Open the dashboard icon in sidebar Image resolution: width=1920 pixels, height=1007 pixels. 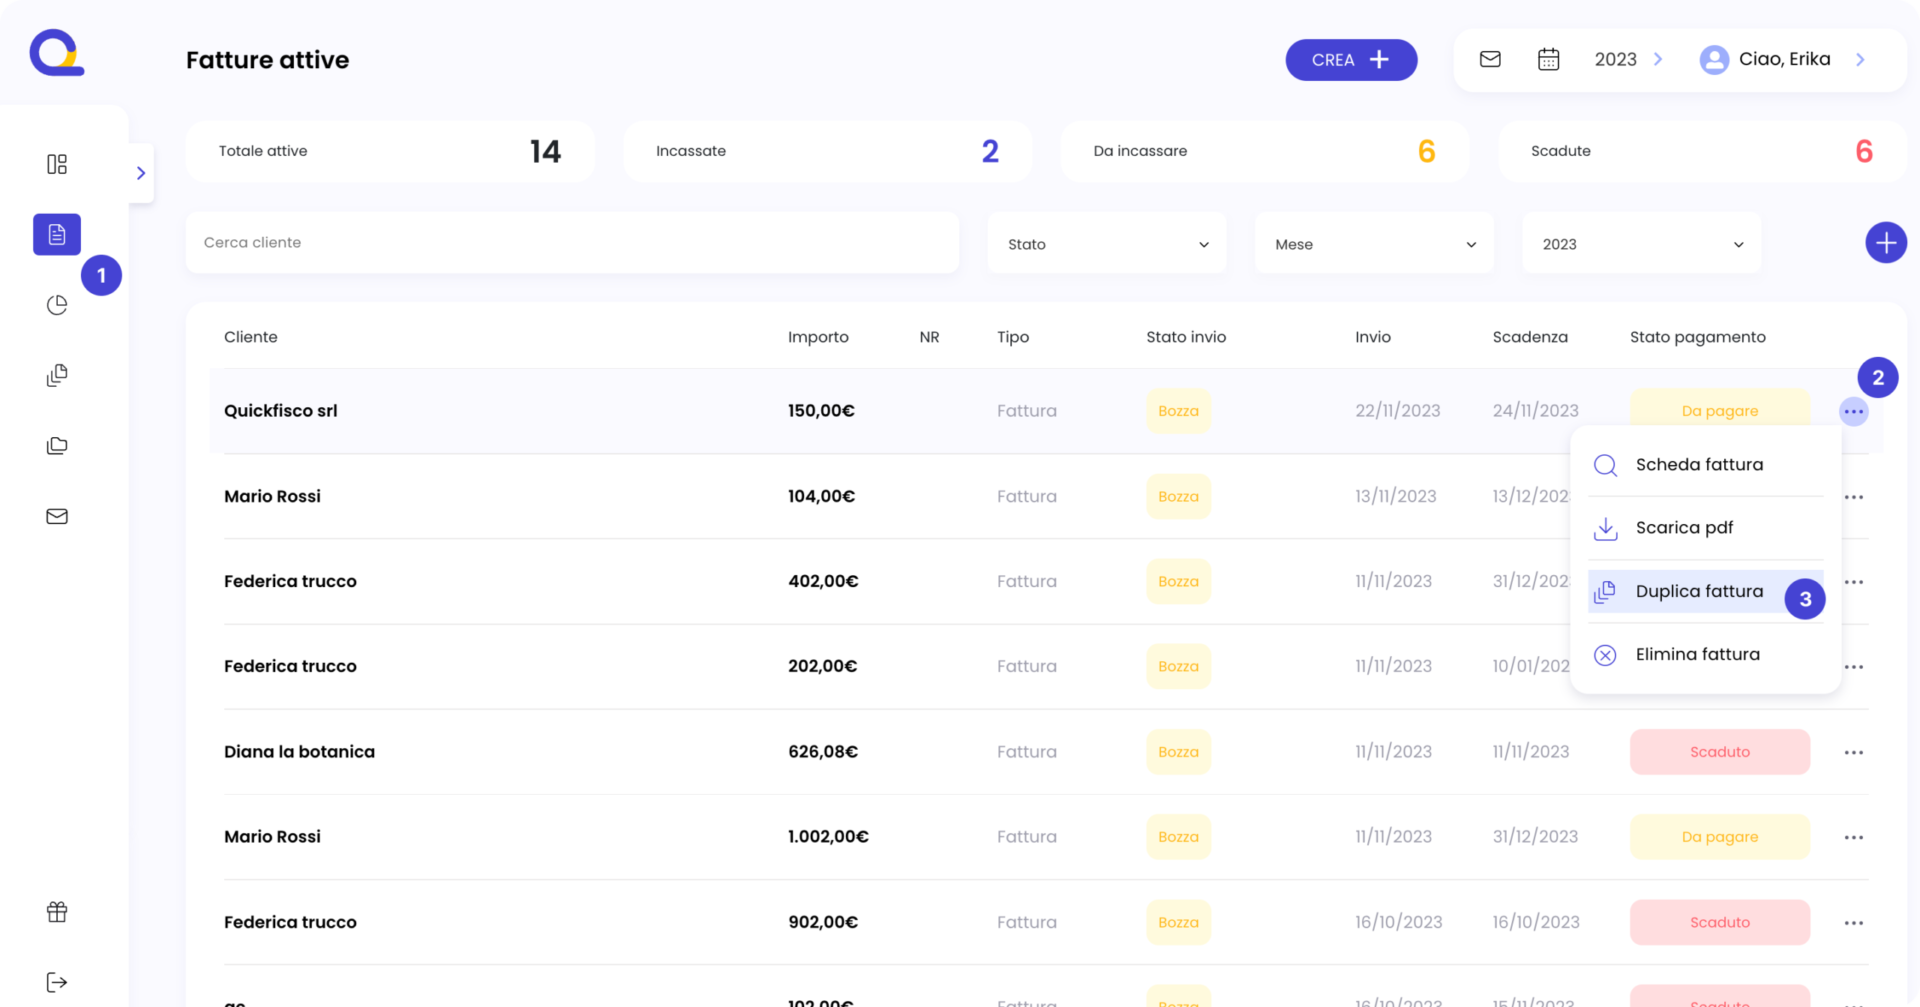(x=57, y=164)
